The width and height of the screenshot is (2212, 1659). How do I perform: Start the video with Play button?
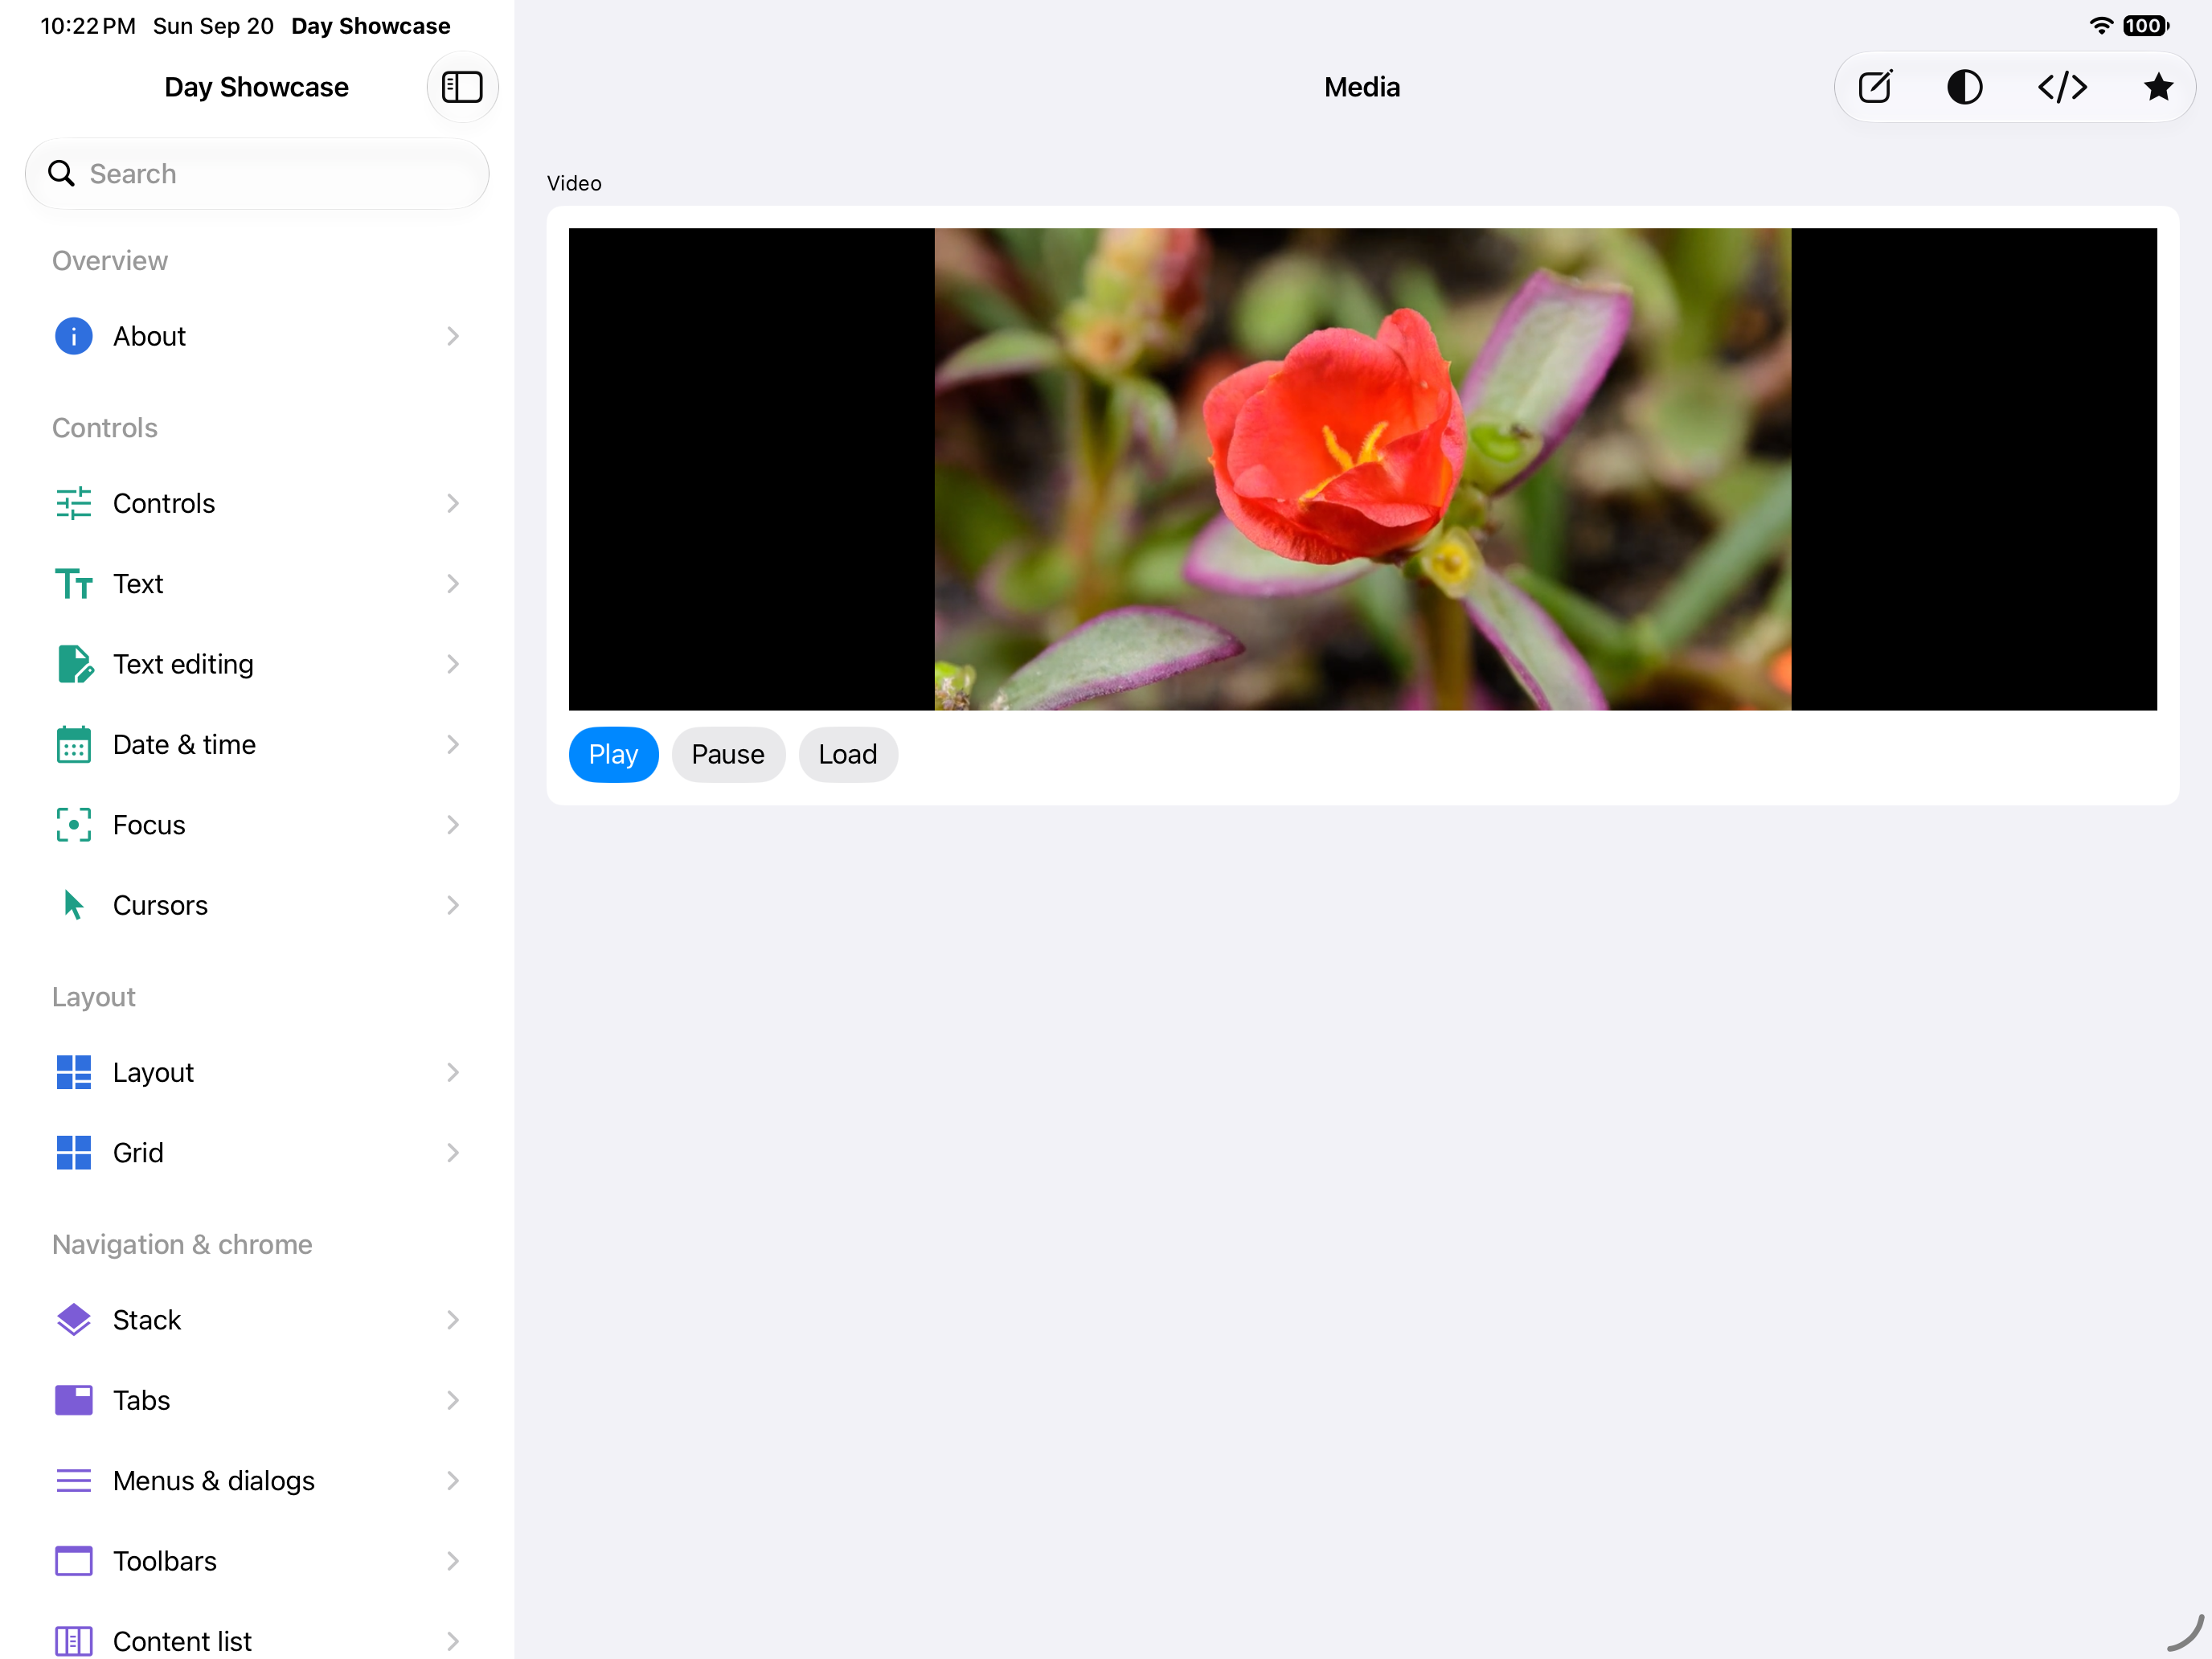coord(613,754)
